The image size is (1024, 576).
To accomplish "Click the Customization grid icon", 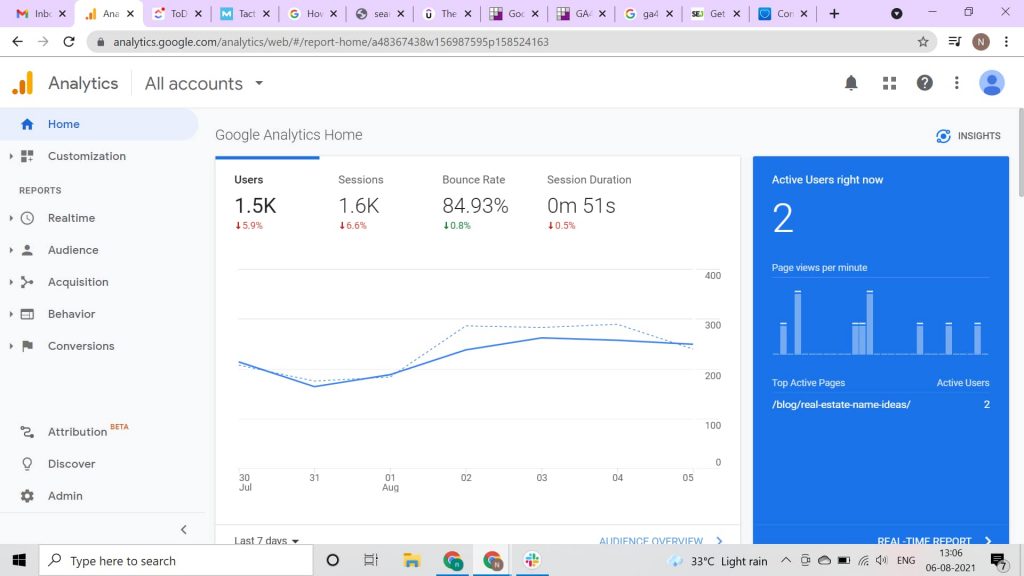I will [27, 156].
